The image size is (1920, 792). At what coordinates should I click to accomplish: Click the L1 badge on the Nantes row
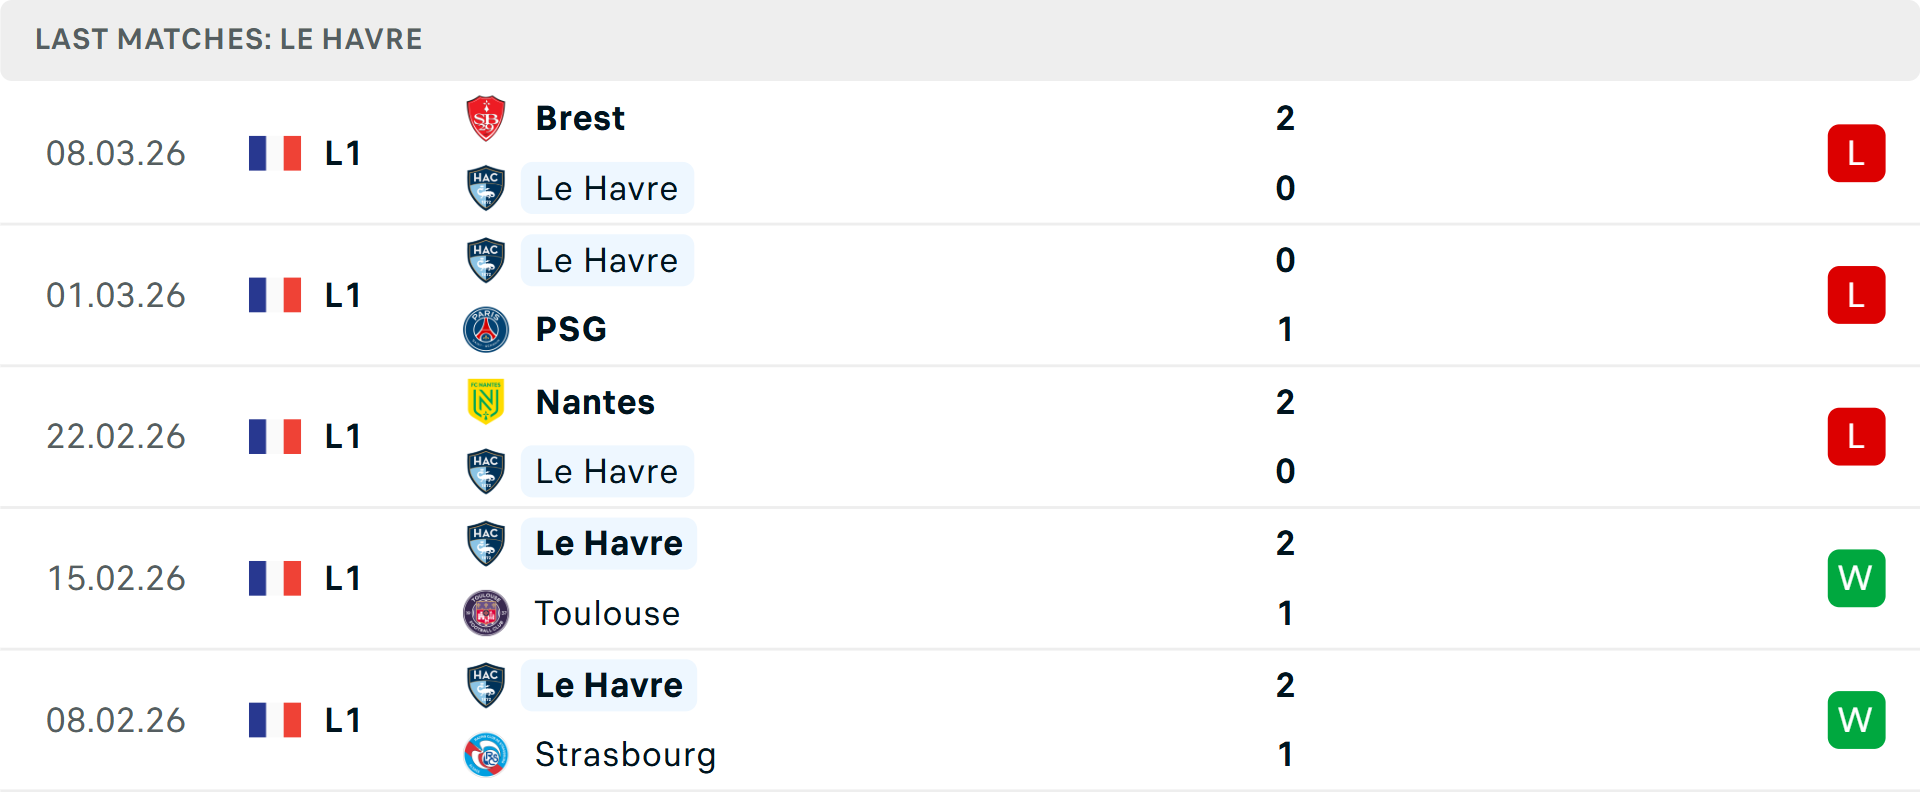point(342,436)
